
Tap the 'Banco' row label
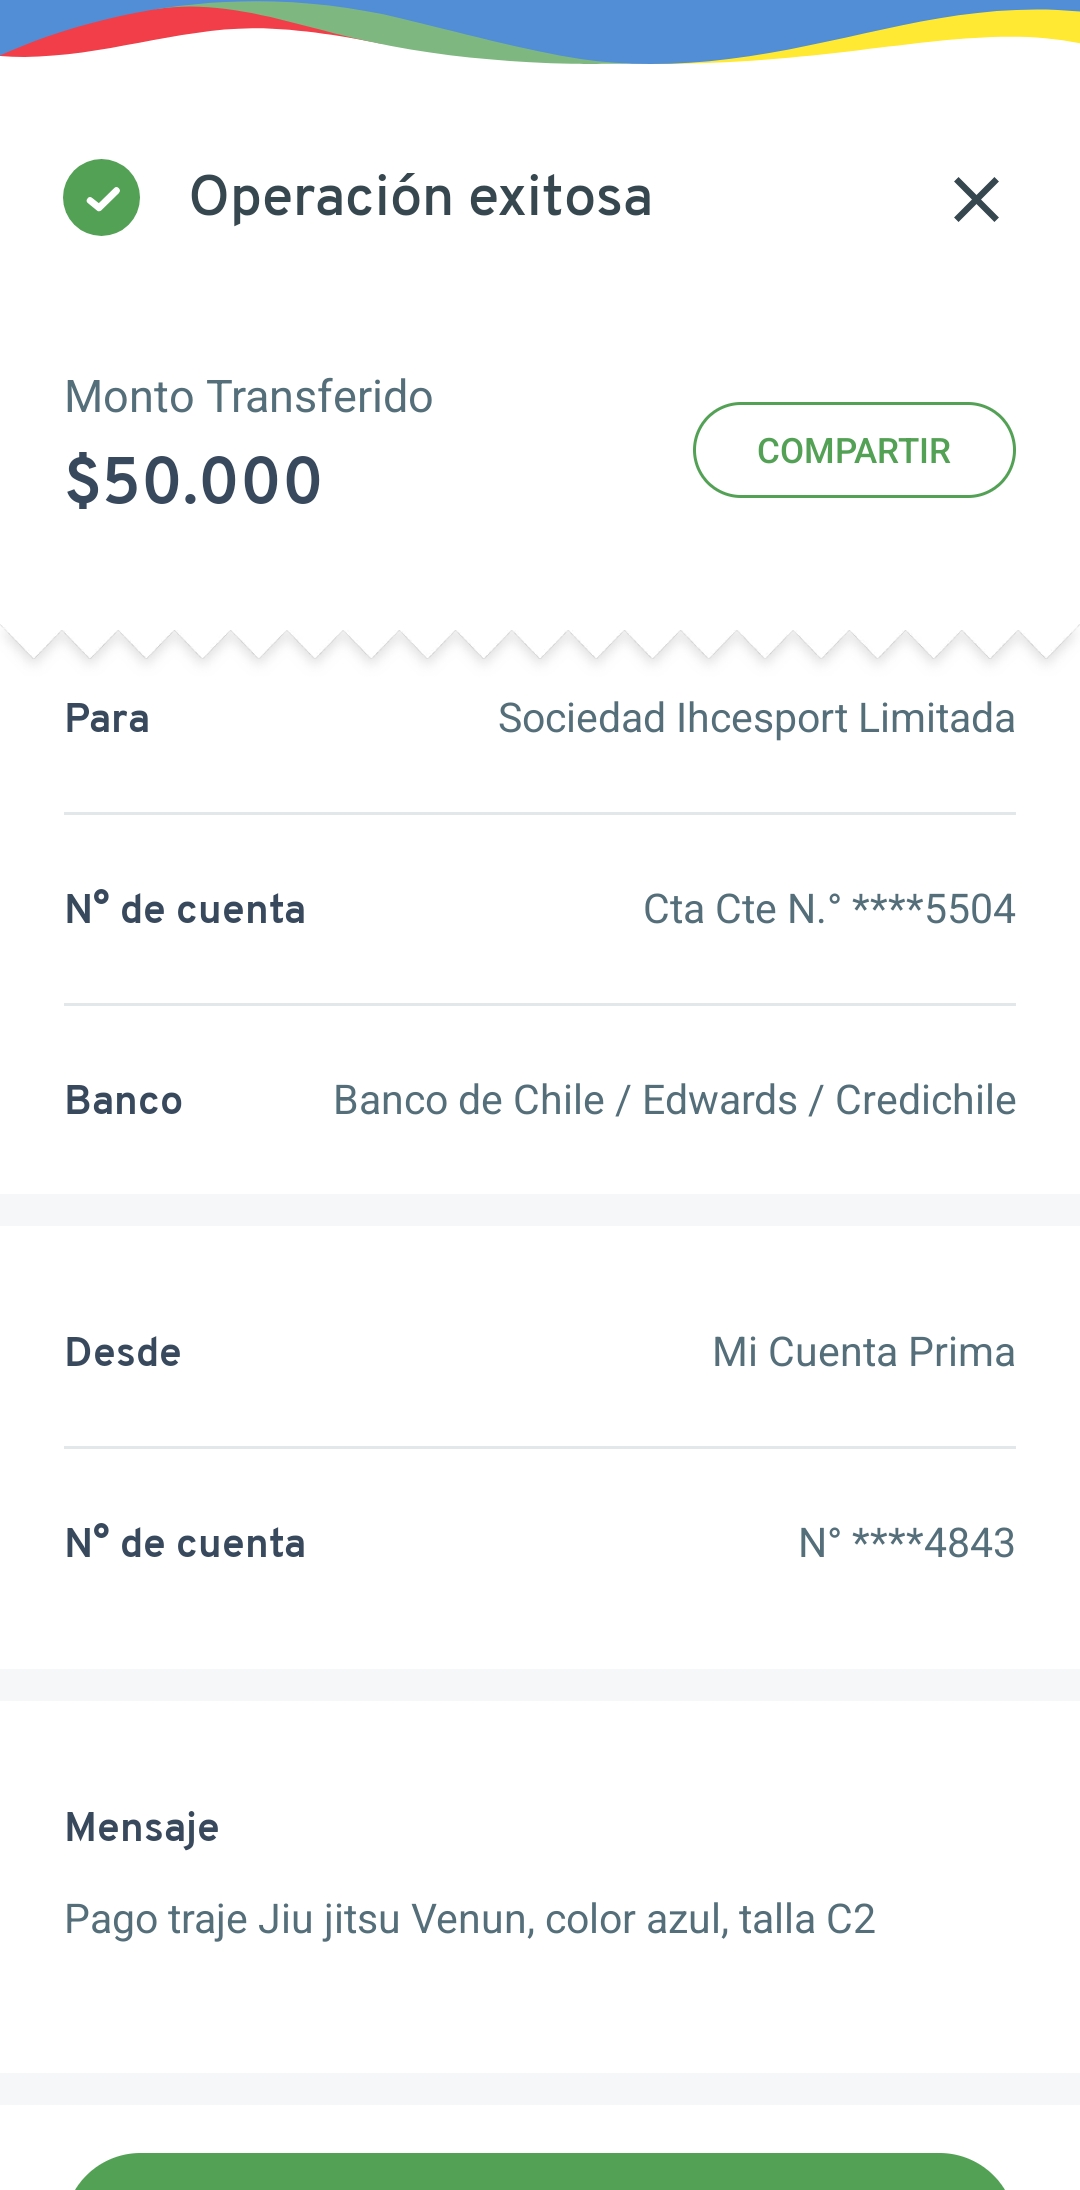click(124, 1101)
